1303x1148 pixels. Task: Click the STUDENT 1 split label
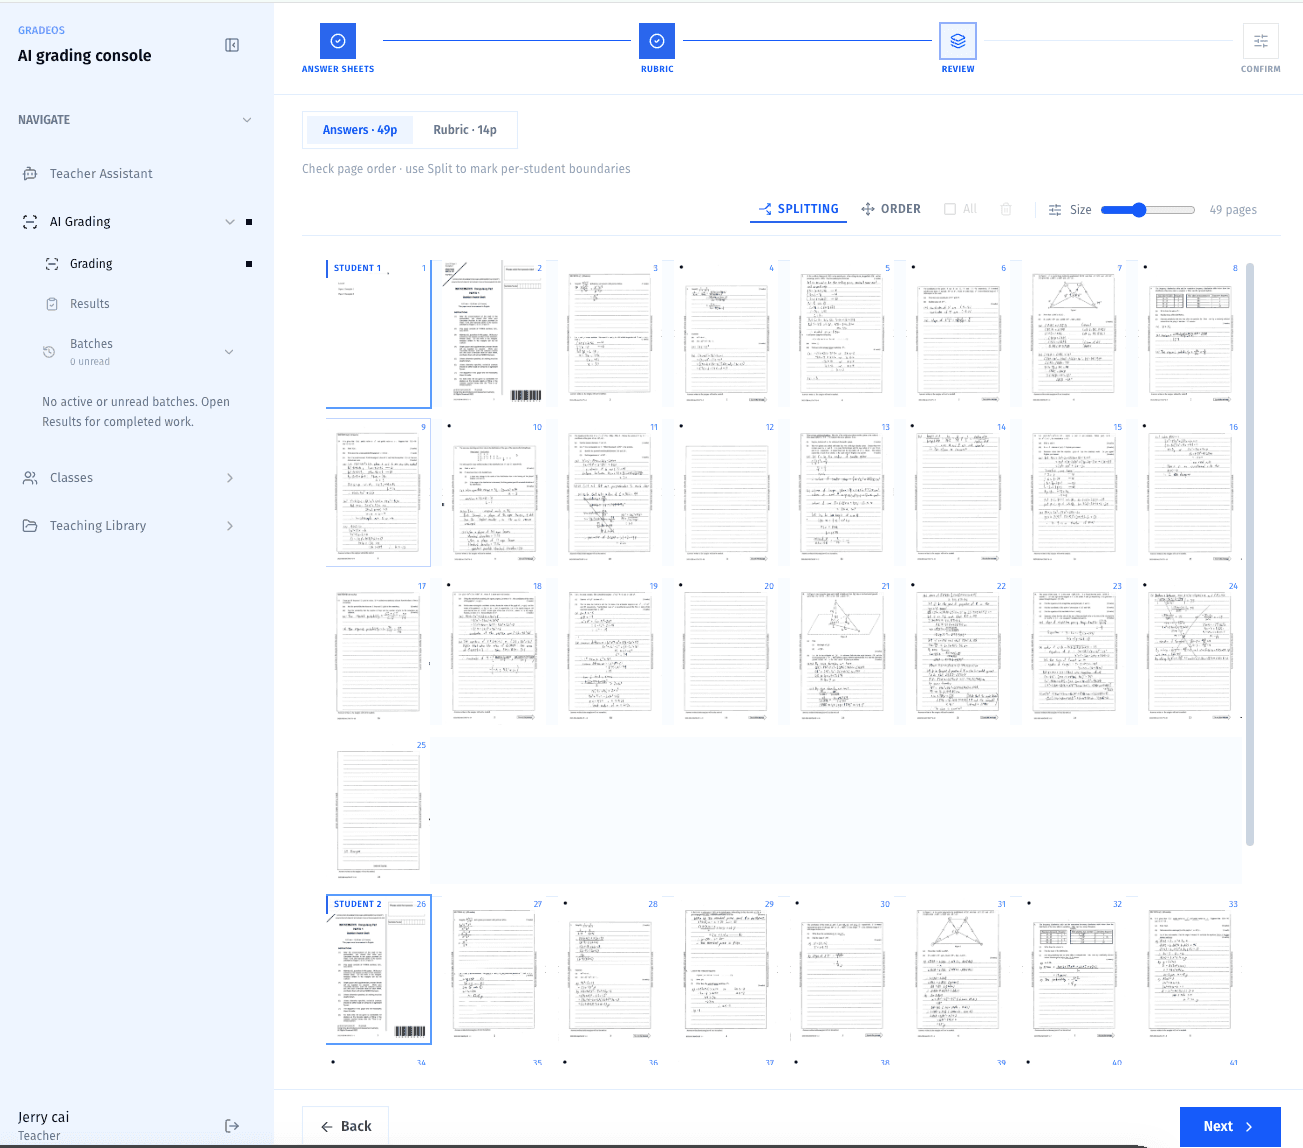[357, 268]
